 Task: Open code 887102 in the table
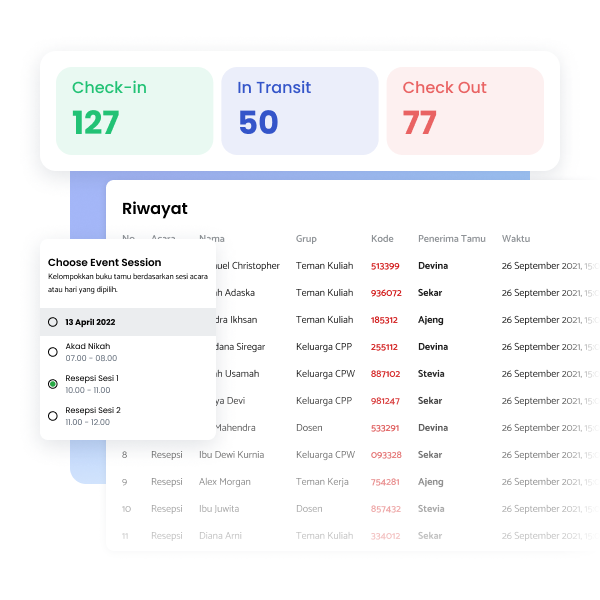coord(386,374)
